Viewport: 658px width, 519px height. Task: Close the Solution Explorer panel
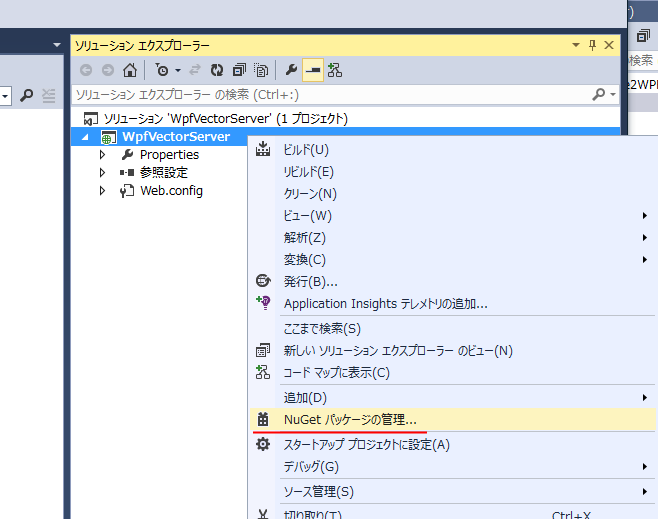coord(609,45)
